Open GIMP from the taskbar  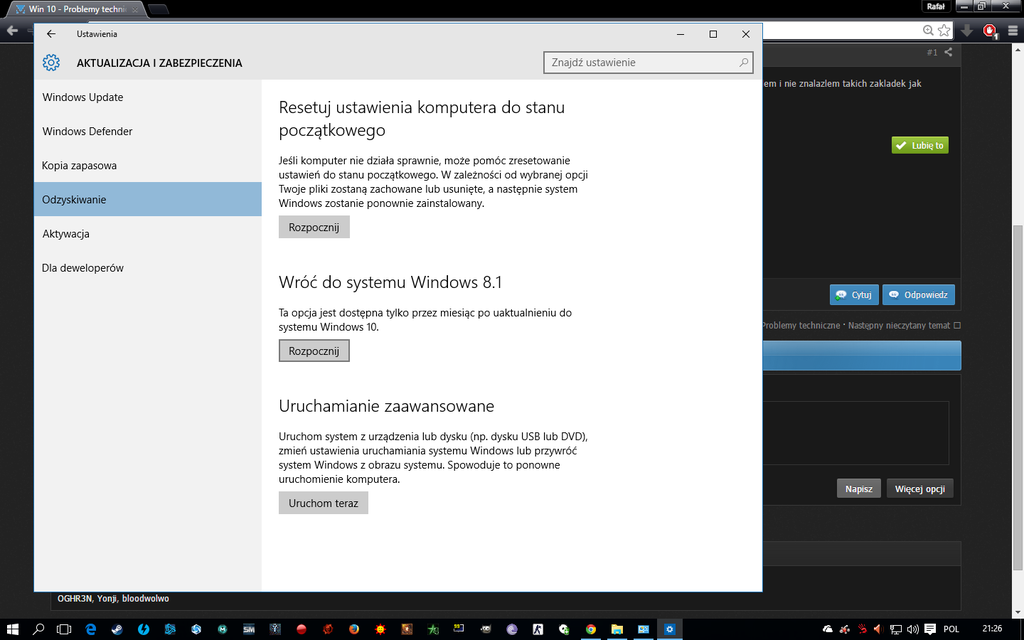click(x=485, y=630)
